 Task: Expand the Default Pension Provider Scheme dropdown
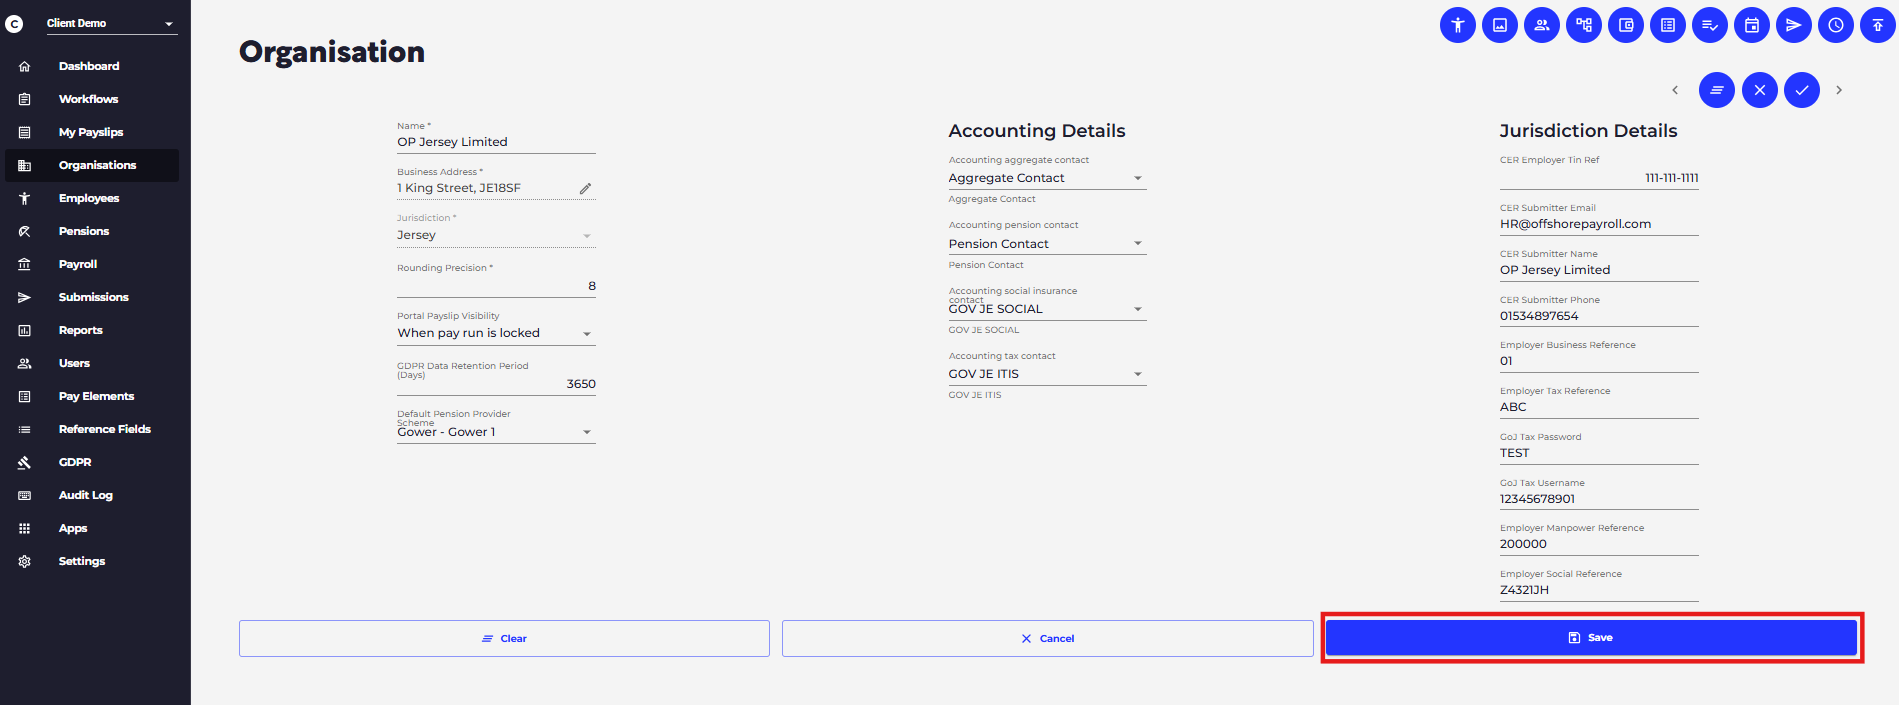496,432
